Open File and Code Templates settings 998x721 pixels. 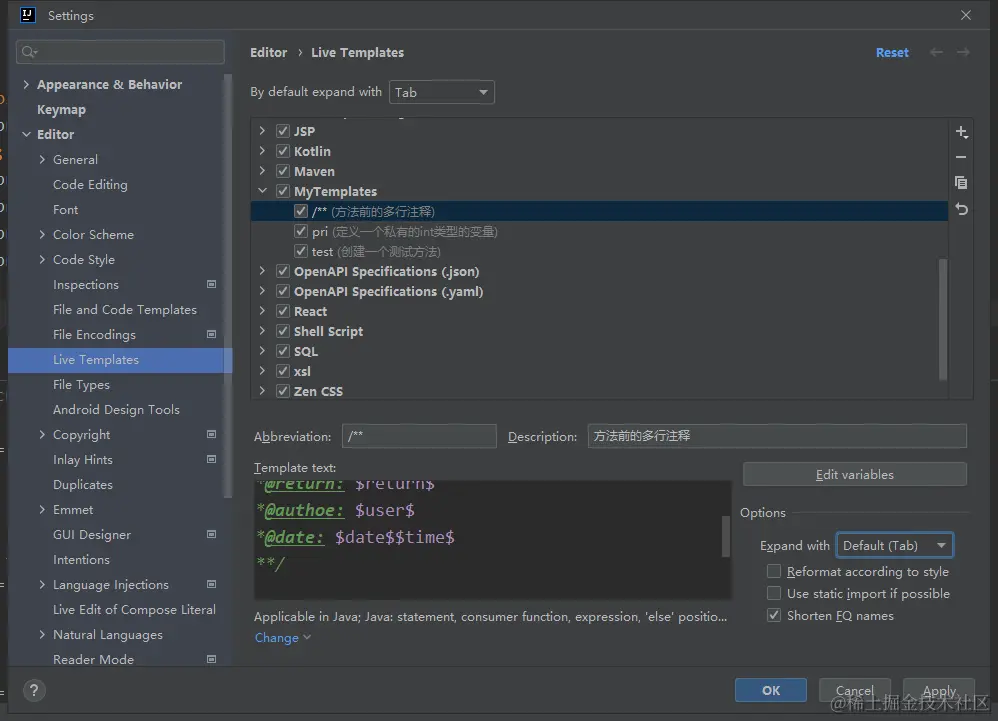pos(125,309)
